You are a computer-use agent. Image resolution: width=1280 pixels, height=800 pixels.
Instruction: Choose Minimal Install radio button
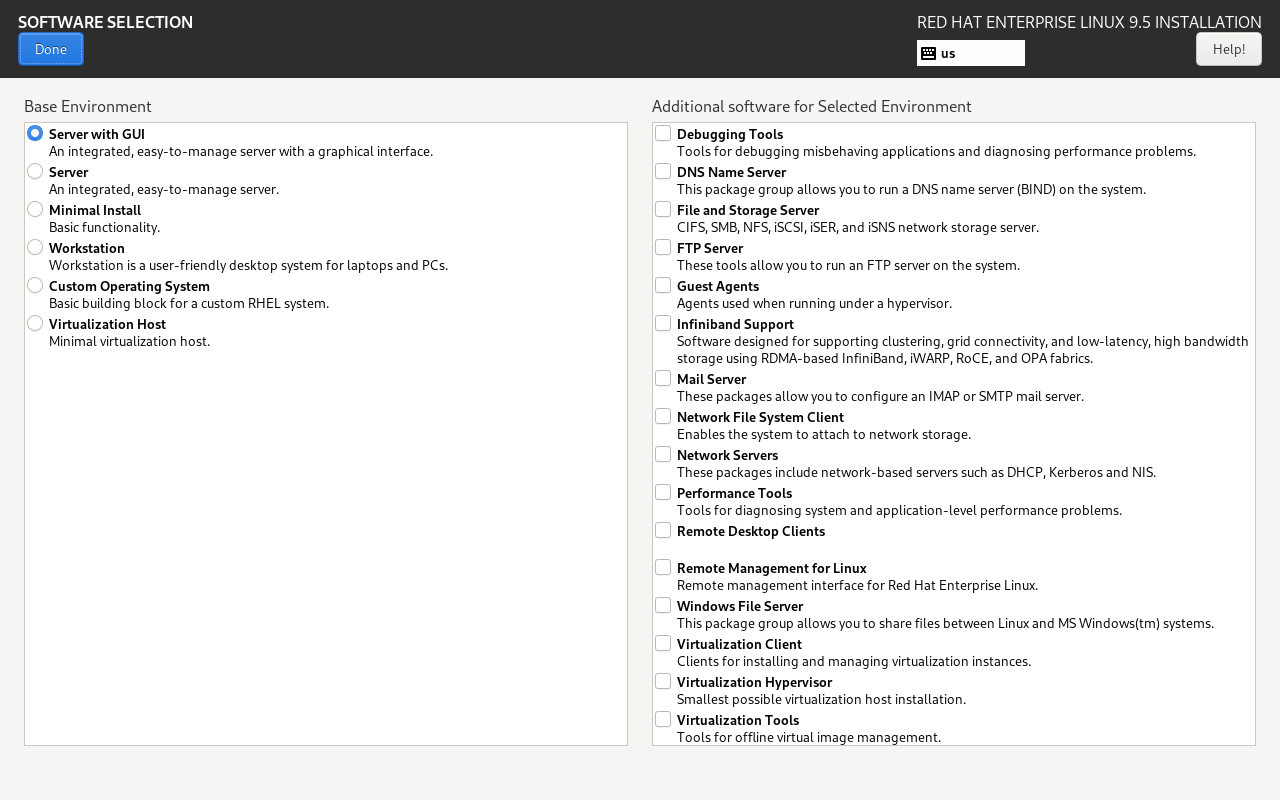point(35,209)
